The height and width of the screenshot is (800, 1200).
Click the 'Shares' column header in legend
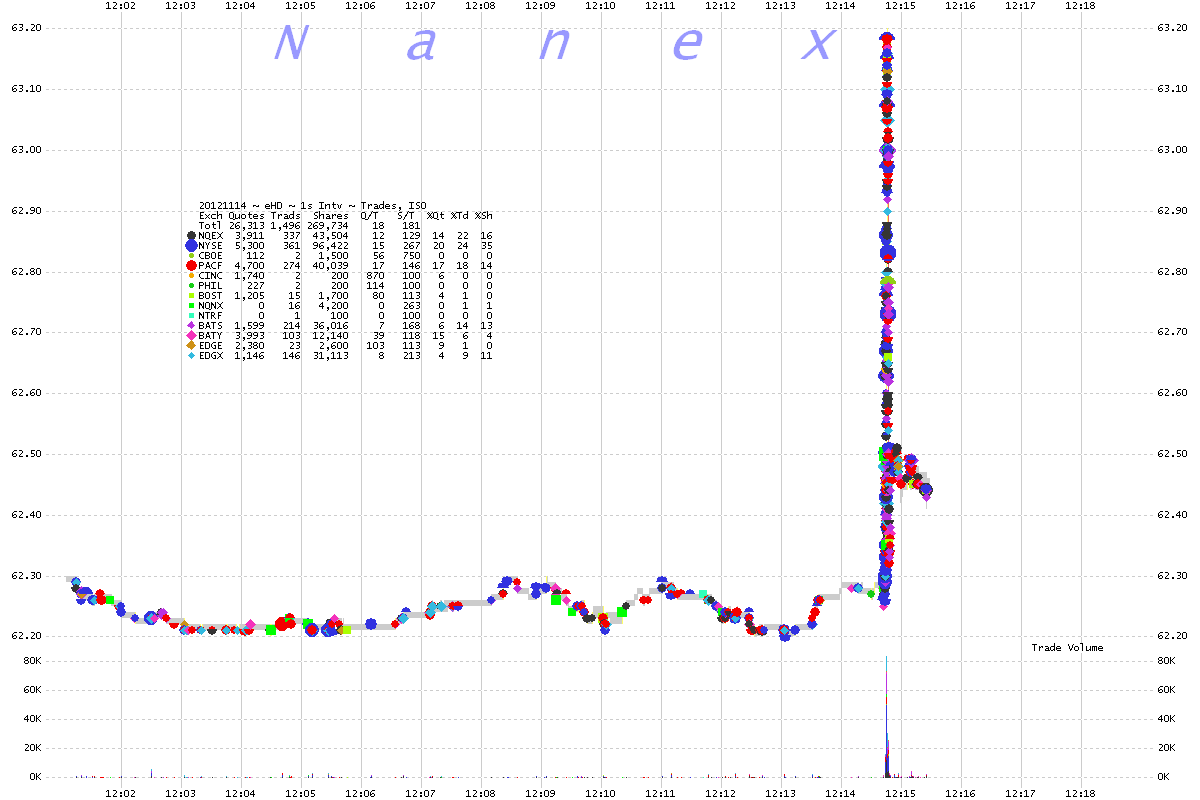pyautogui.click(x=331, y=216)
